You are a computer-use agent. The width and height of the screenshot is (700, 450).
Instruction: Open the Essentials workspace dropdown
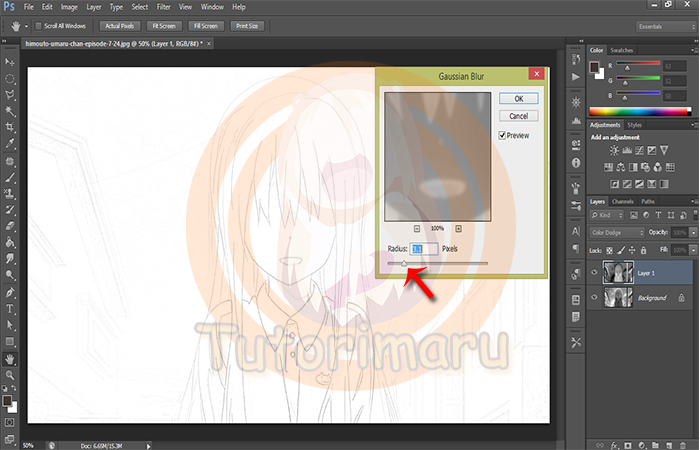[666, 26]
